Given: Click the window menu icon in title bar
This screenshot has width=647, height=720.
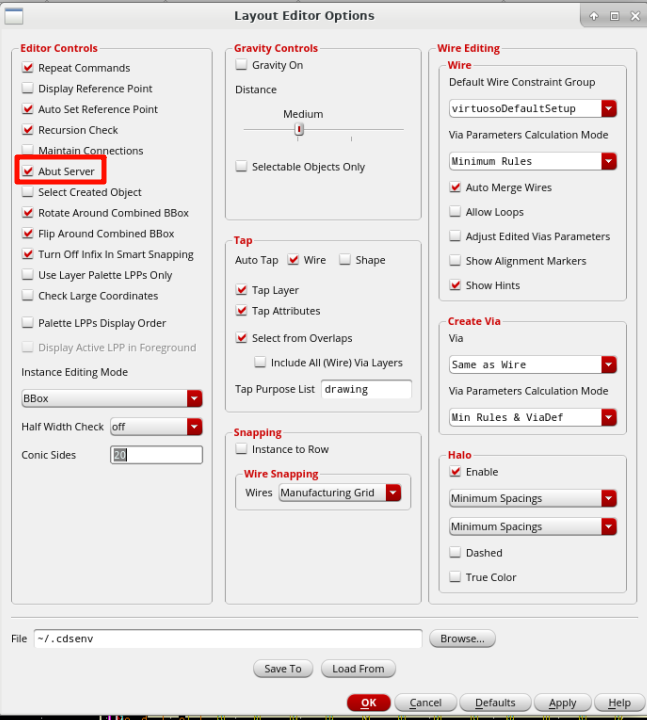Looking at the screenshot, I should click(14, 16).
